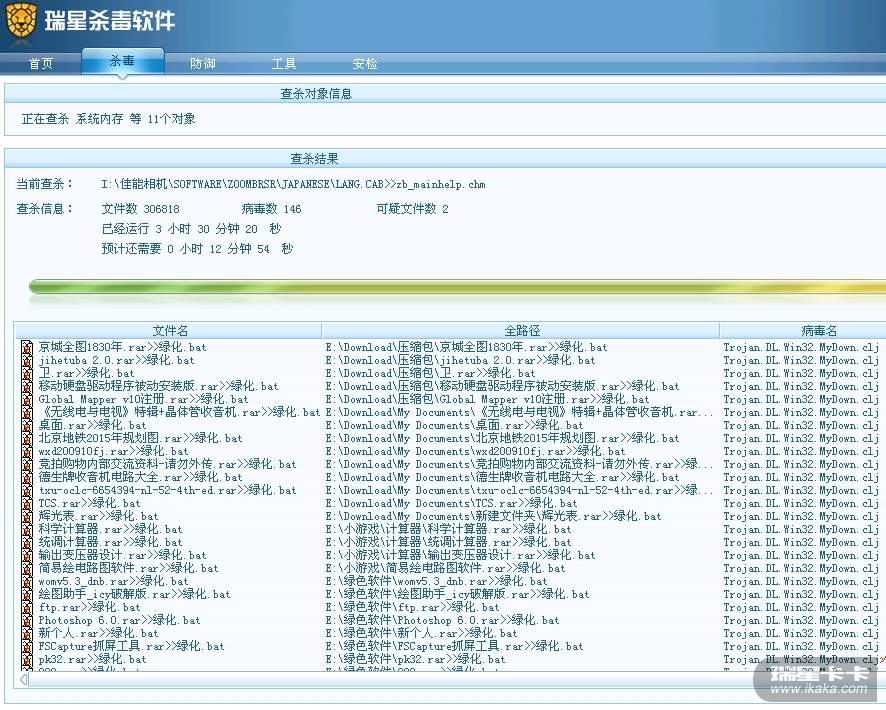The height and width of the screenshot is (710, 886).
Task: Sort by 全路径 column header
Action: (x=521, y=330)
